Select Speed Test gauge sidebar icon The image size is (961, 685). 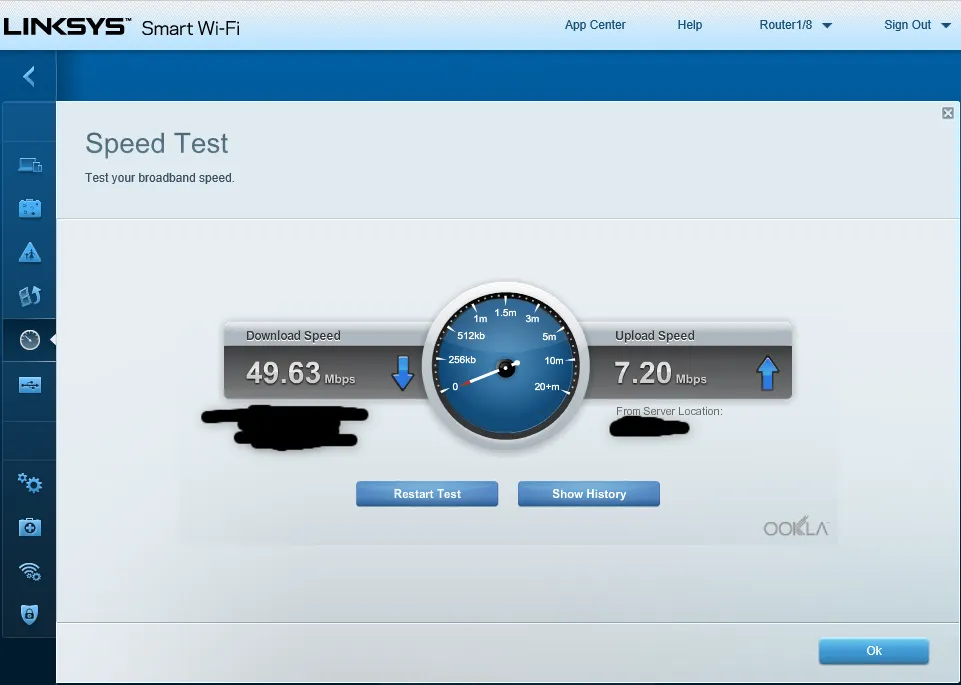pyautogui.click(x=29, y=339)
